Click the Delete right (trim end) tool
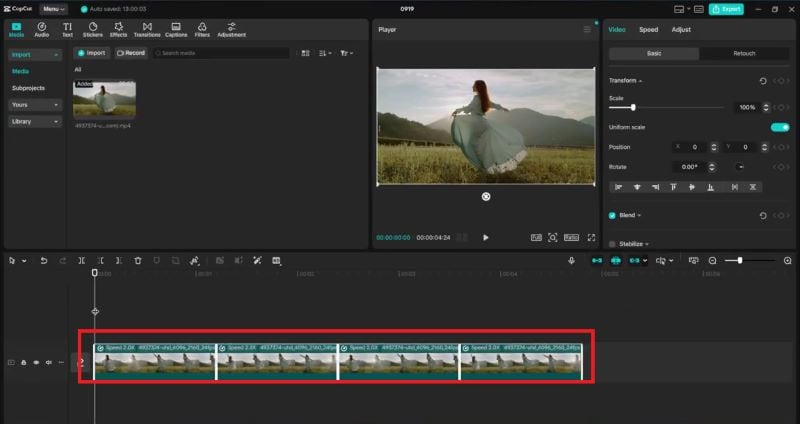 tap(119, 261)
